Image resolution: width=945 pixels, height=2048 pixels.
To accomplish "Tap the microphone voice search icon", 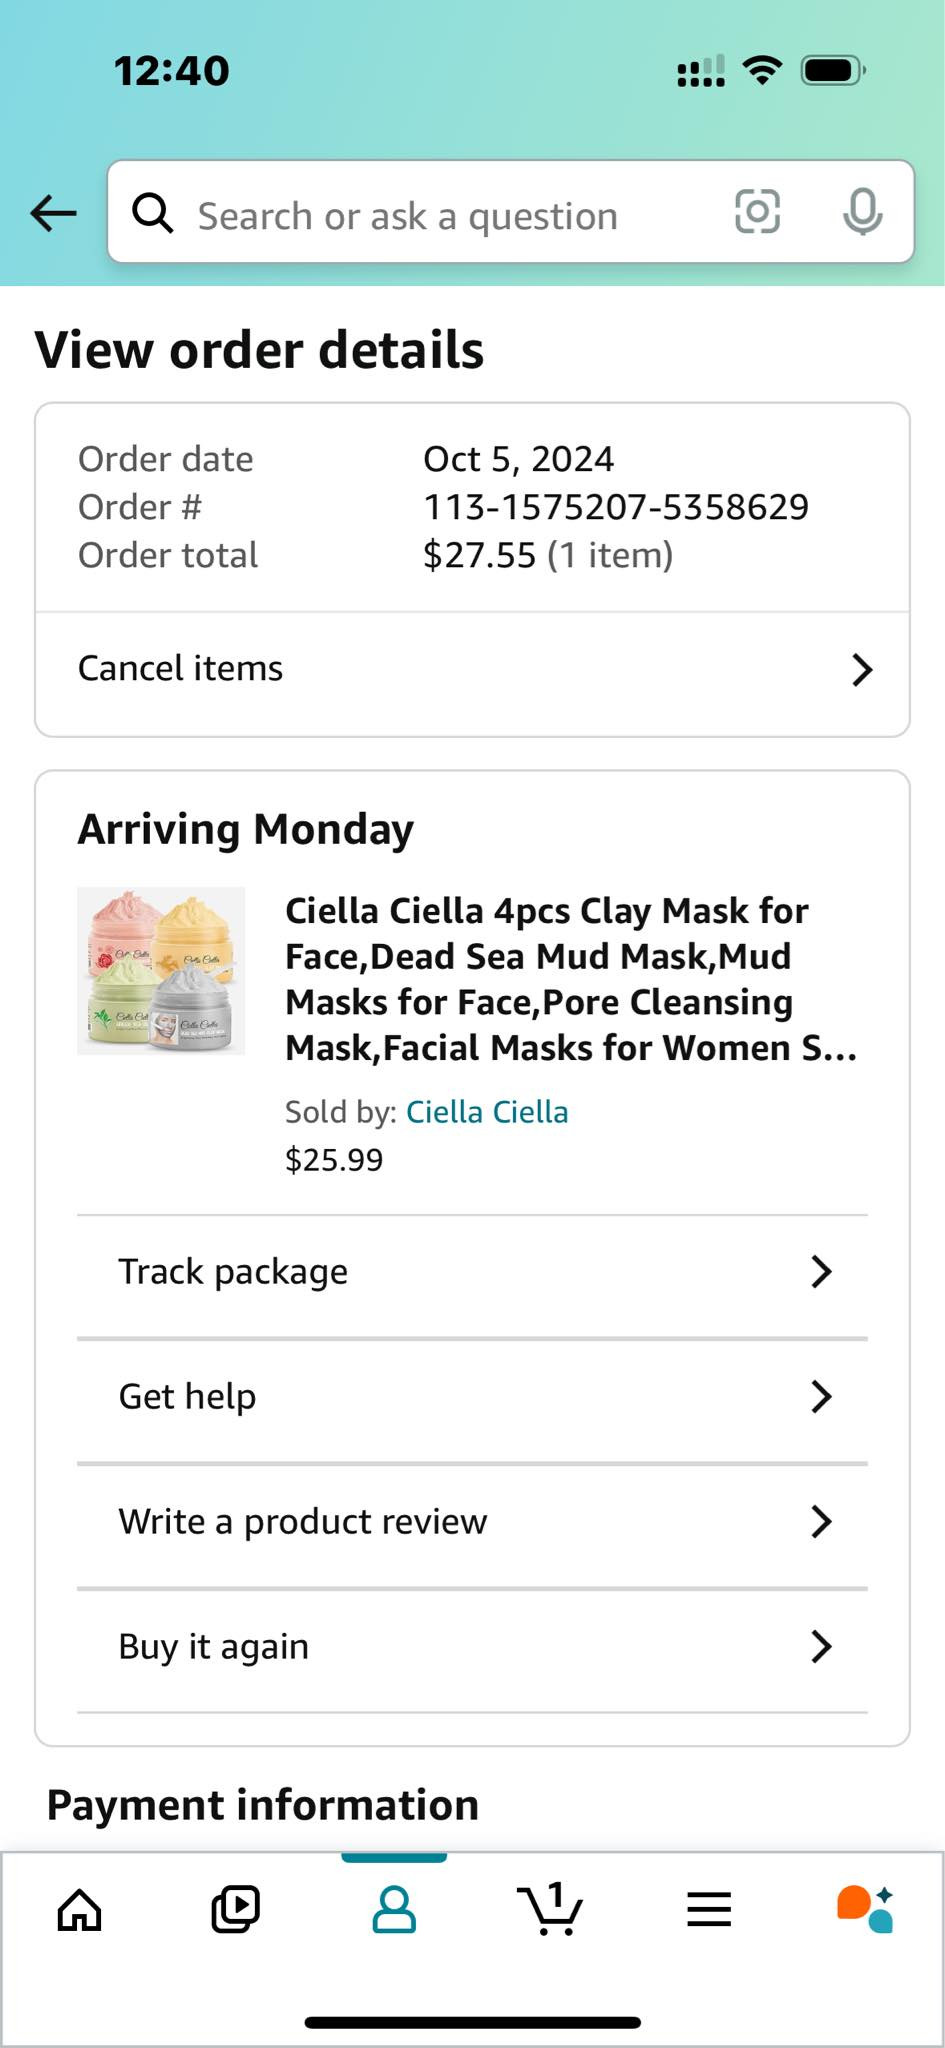I will pos(861,212).
